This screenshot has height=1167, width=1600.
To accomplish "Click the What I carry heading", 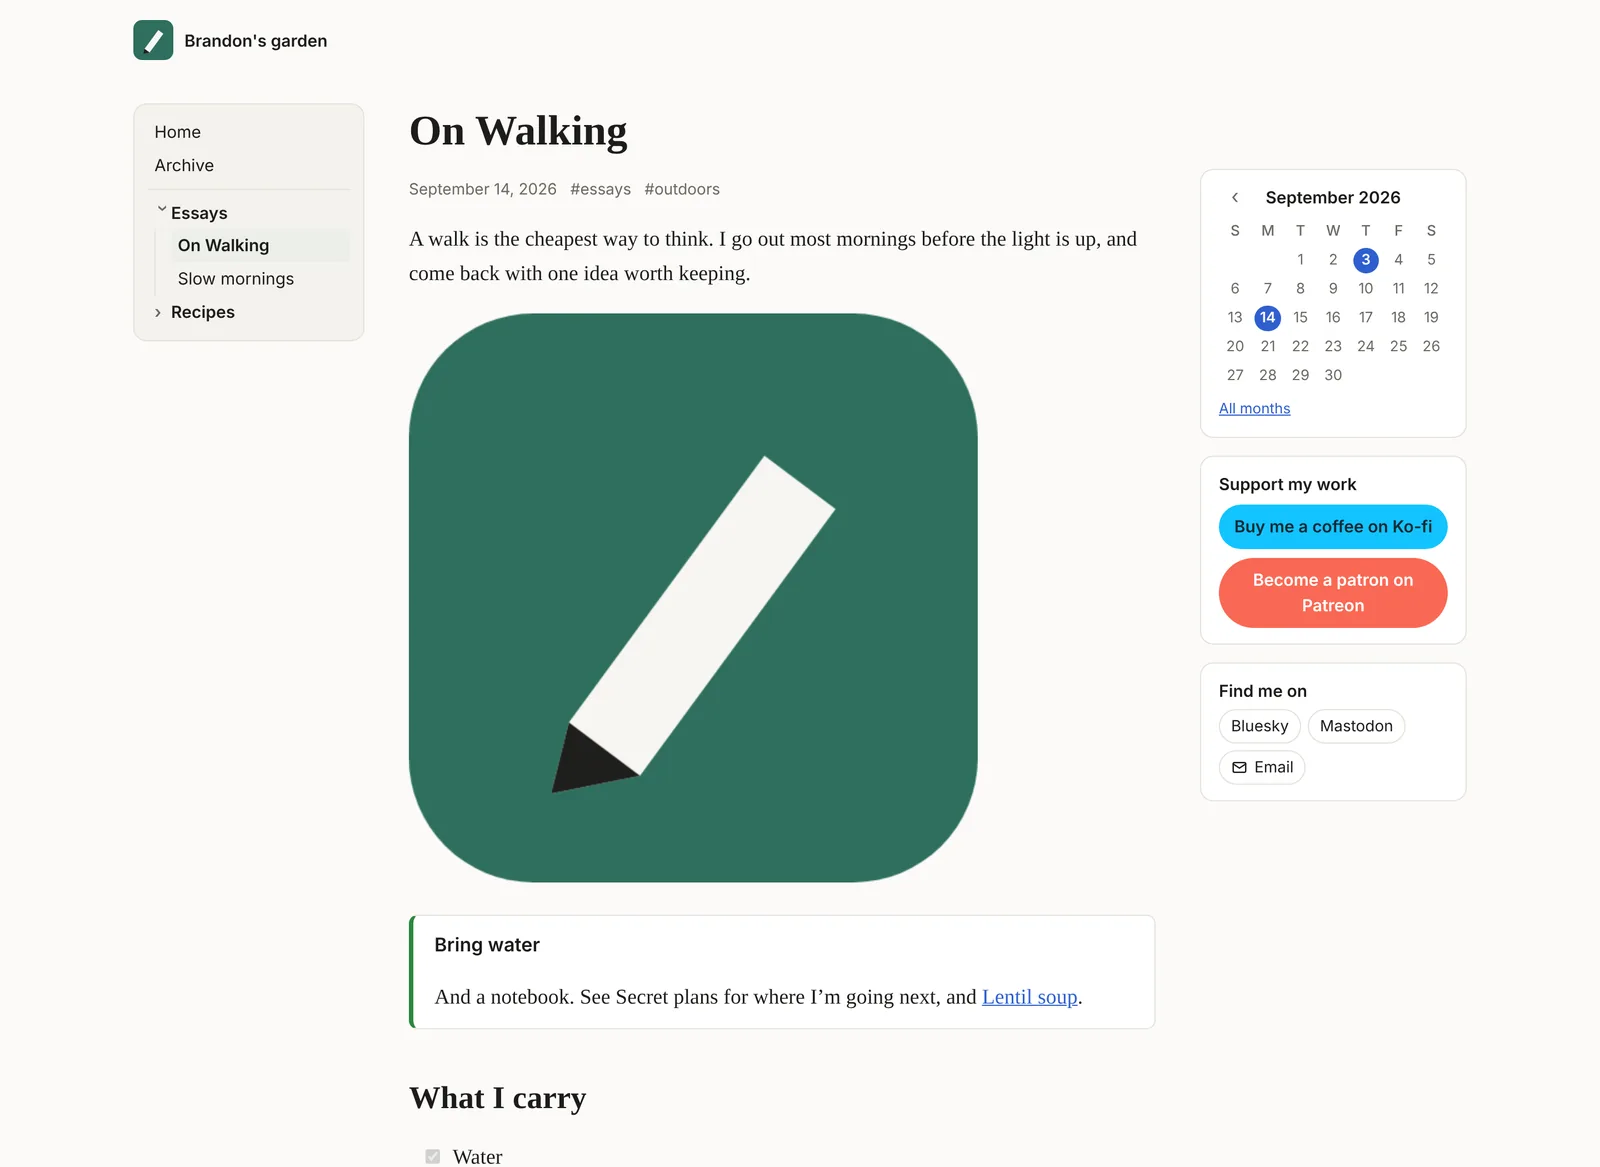I will coord(497,1098).
